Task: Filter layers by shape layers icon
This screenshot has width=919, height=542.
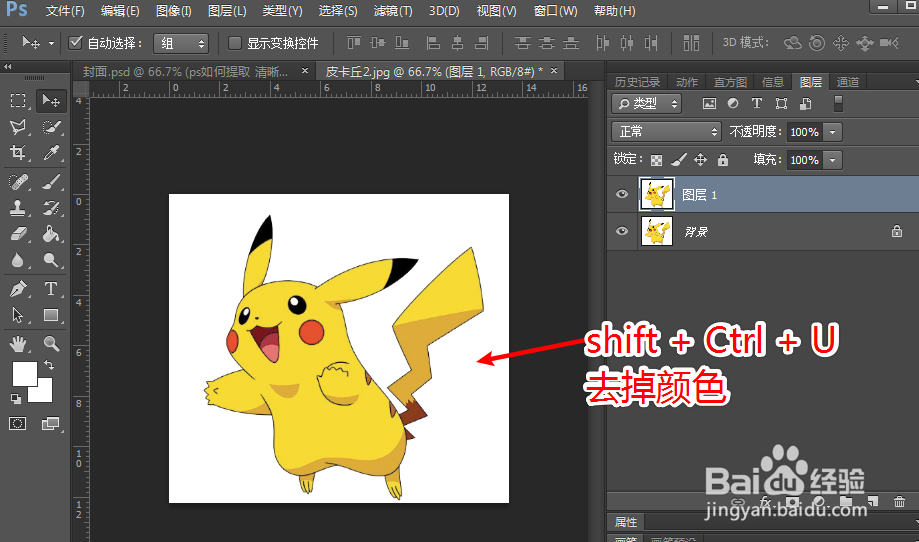Action: click(x=781, y=104)
